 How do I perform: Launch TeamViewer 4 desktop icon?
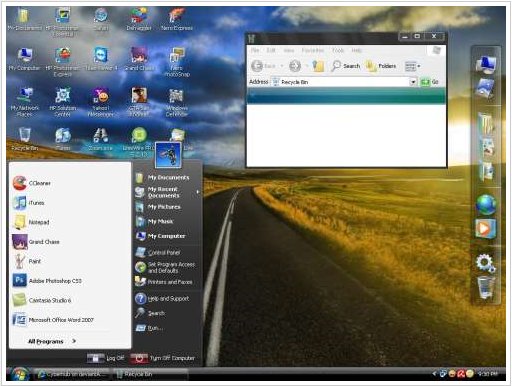(101, 59)
